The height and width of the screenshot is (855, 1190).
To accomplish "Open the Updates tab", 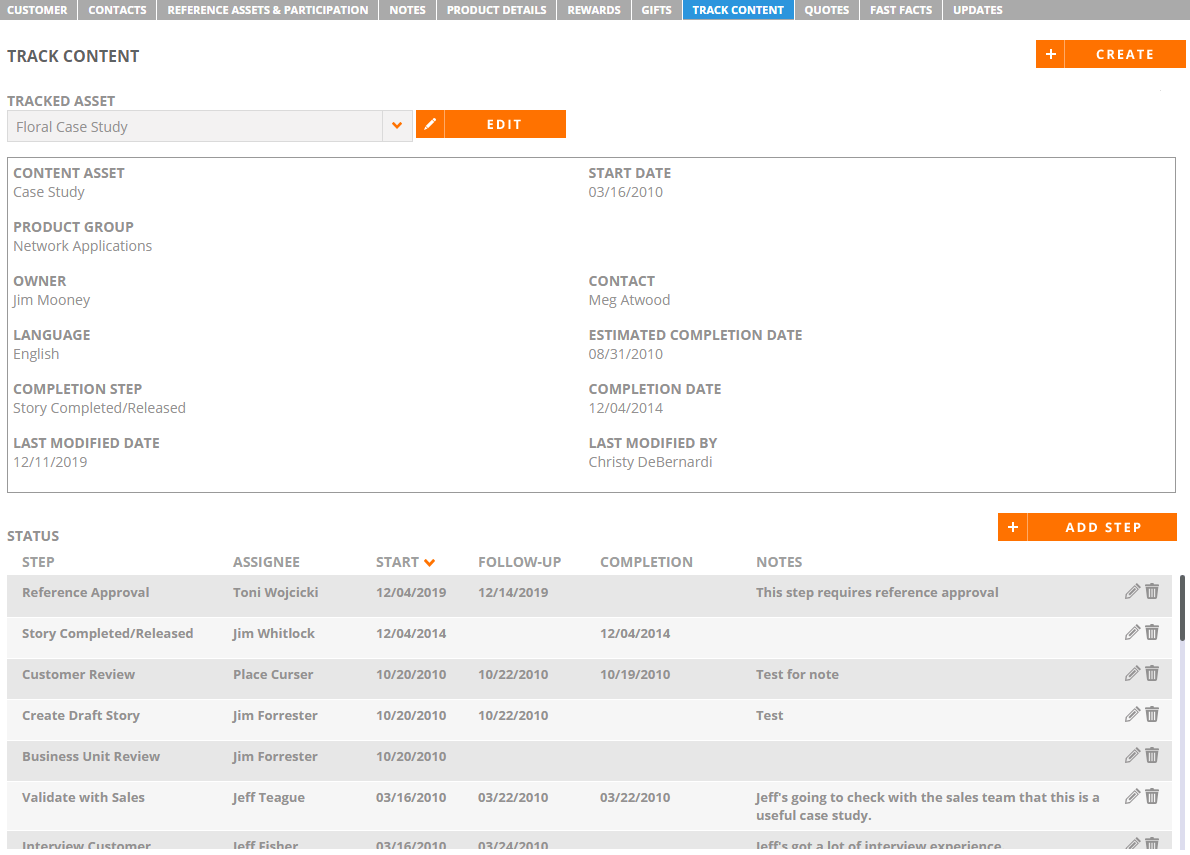I will click(978, 10).
